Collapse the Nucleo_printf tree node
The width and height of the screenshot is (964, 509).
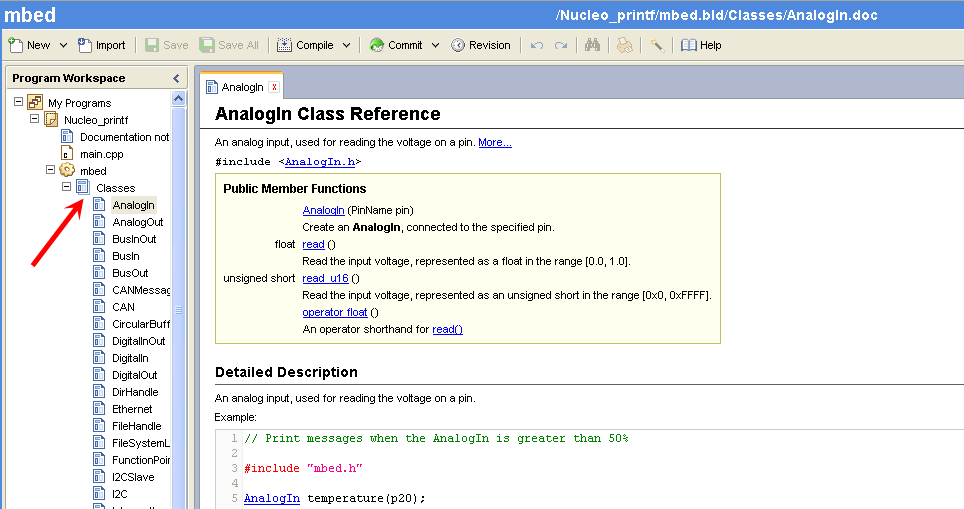34,119
